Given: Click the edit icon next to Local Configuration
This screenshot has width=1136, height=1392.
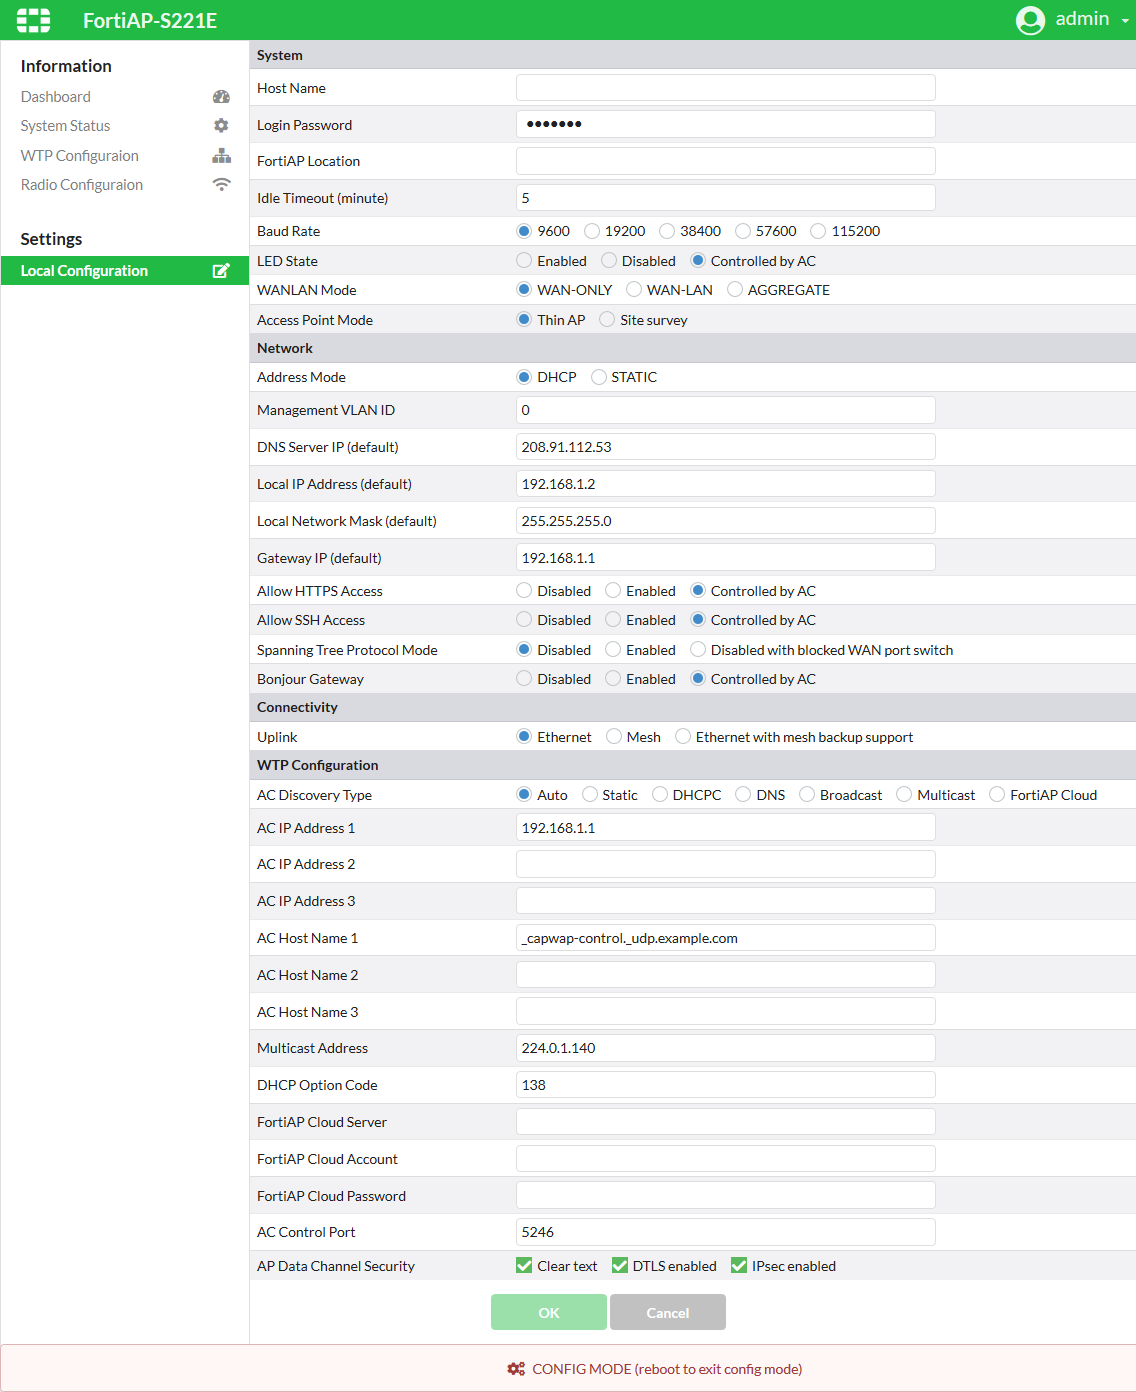Looking at the screenshot, I should tap(221, 270).
